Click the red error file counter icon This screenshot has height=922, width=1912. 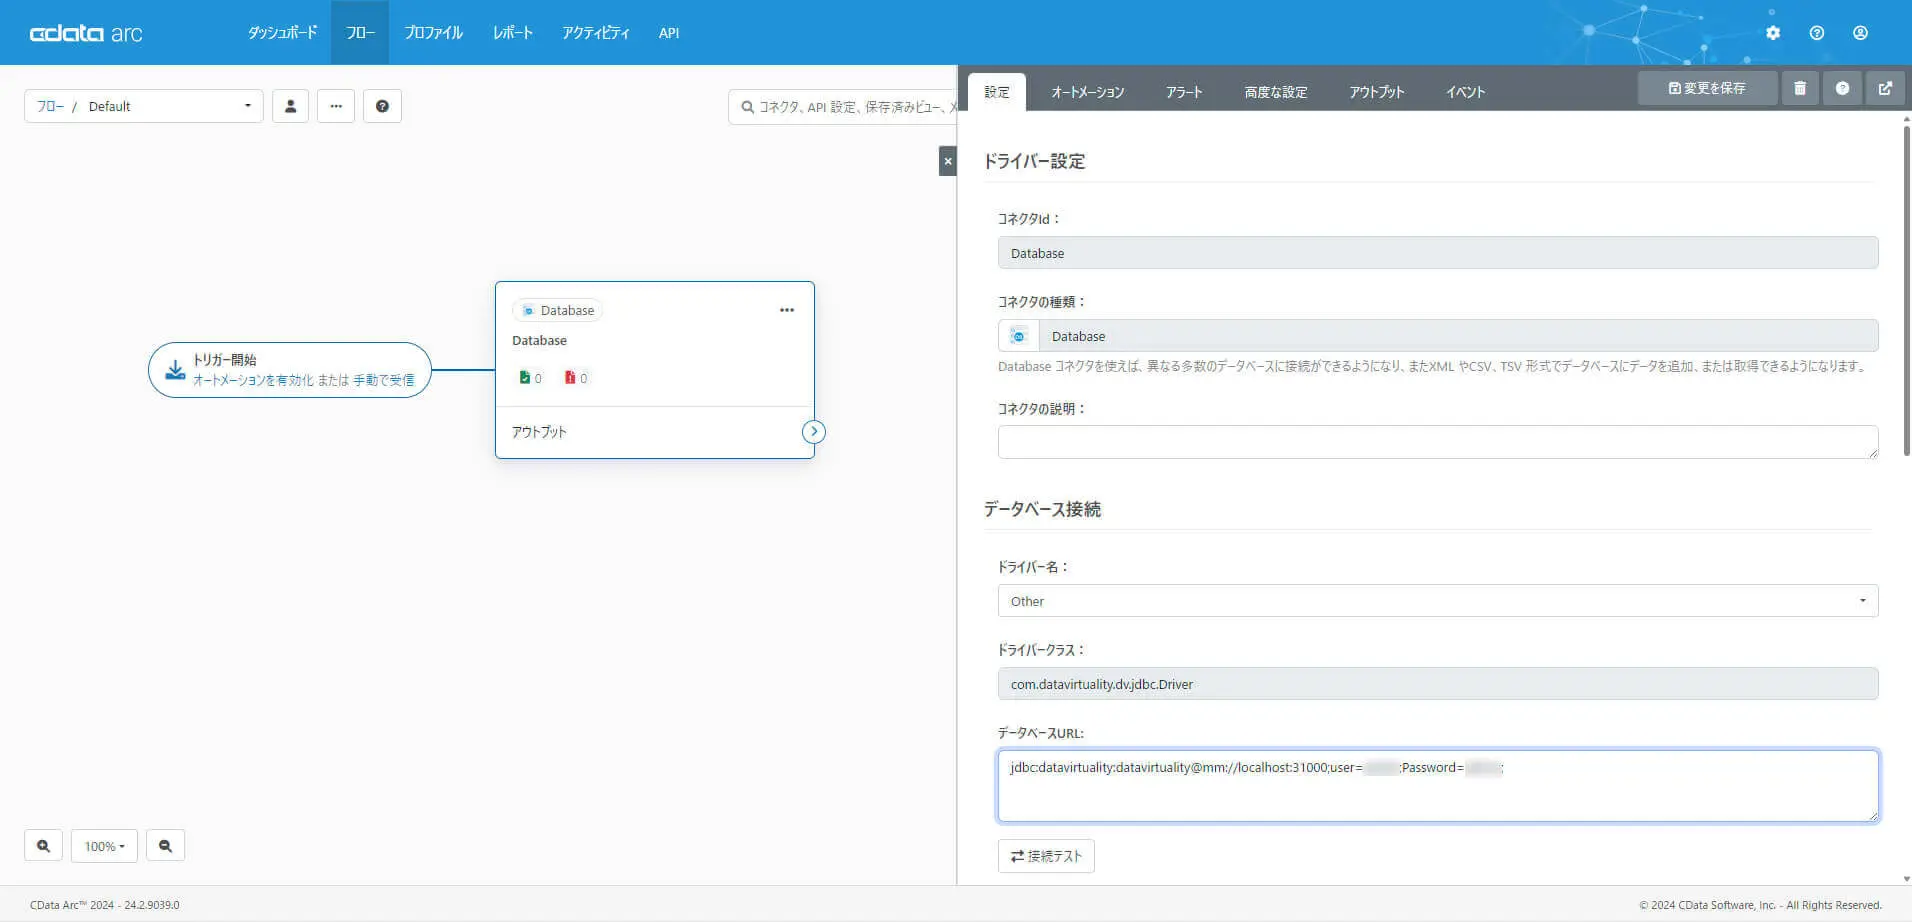pos(570,378)
